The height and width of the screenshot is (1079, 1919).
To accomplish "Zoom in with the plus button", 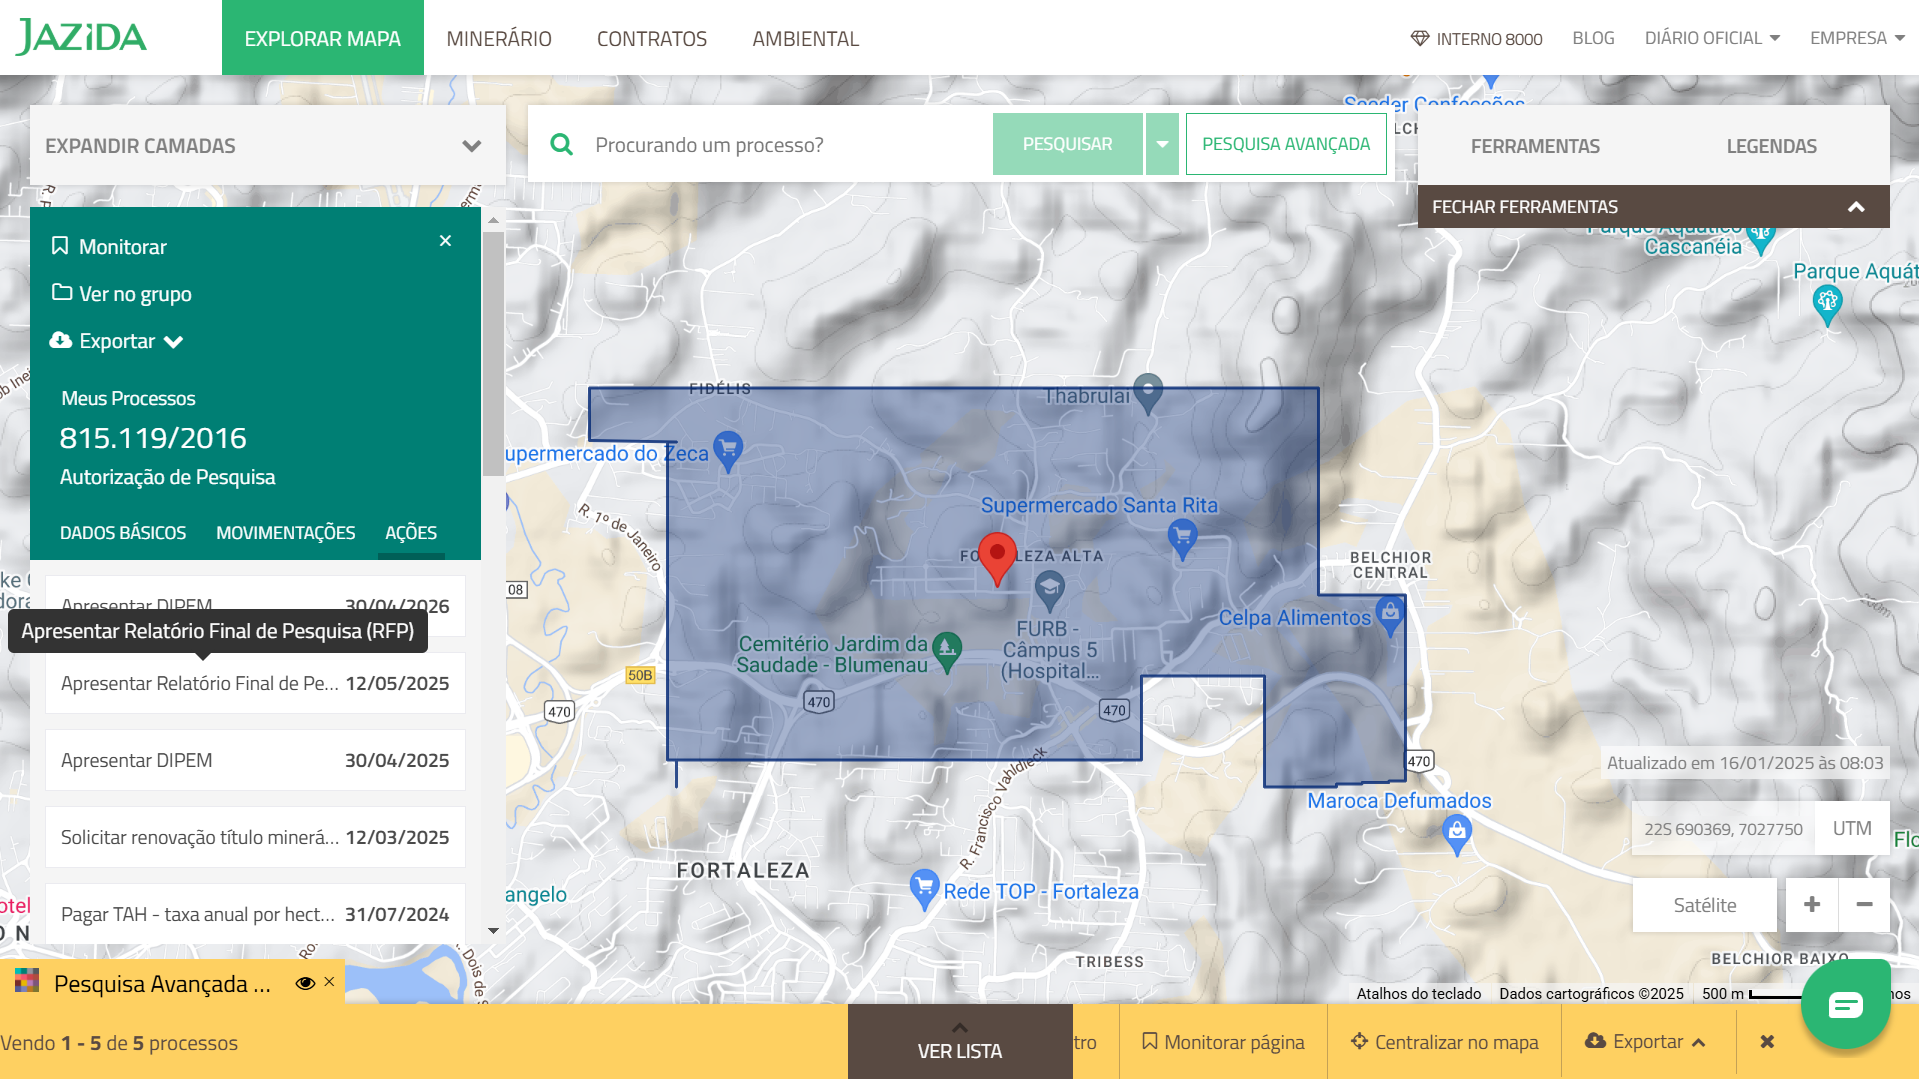I will pyautogui.click(x=1812, y=905).
